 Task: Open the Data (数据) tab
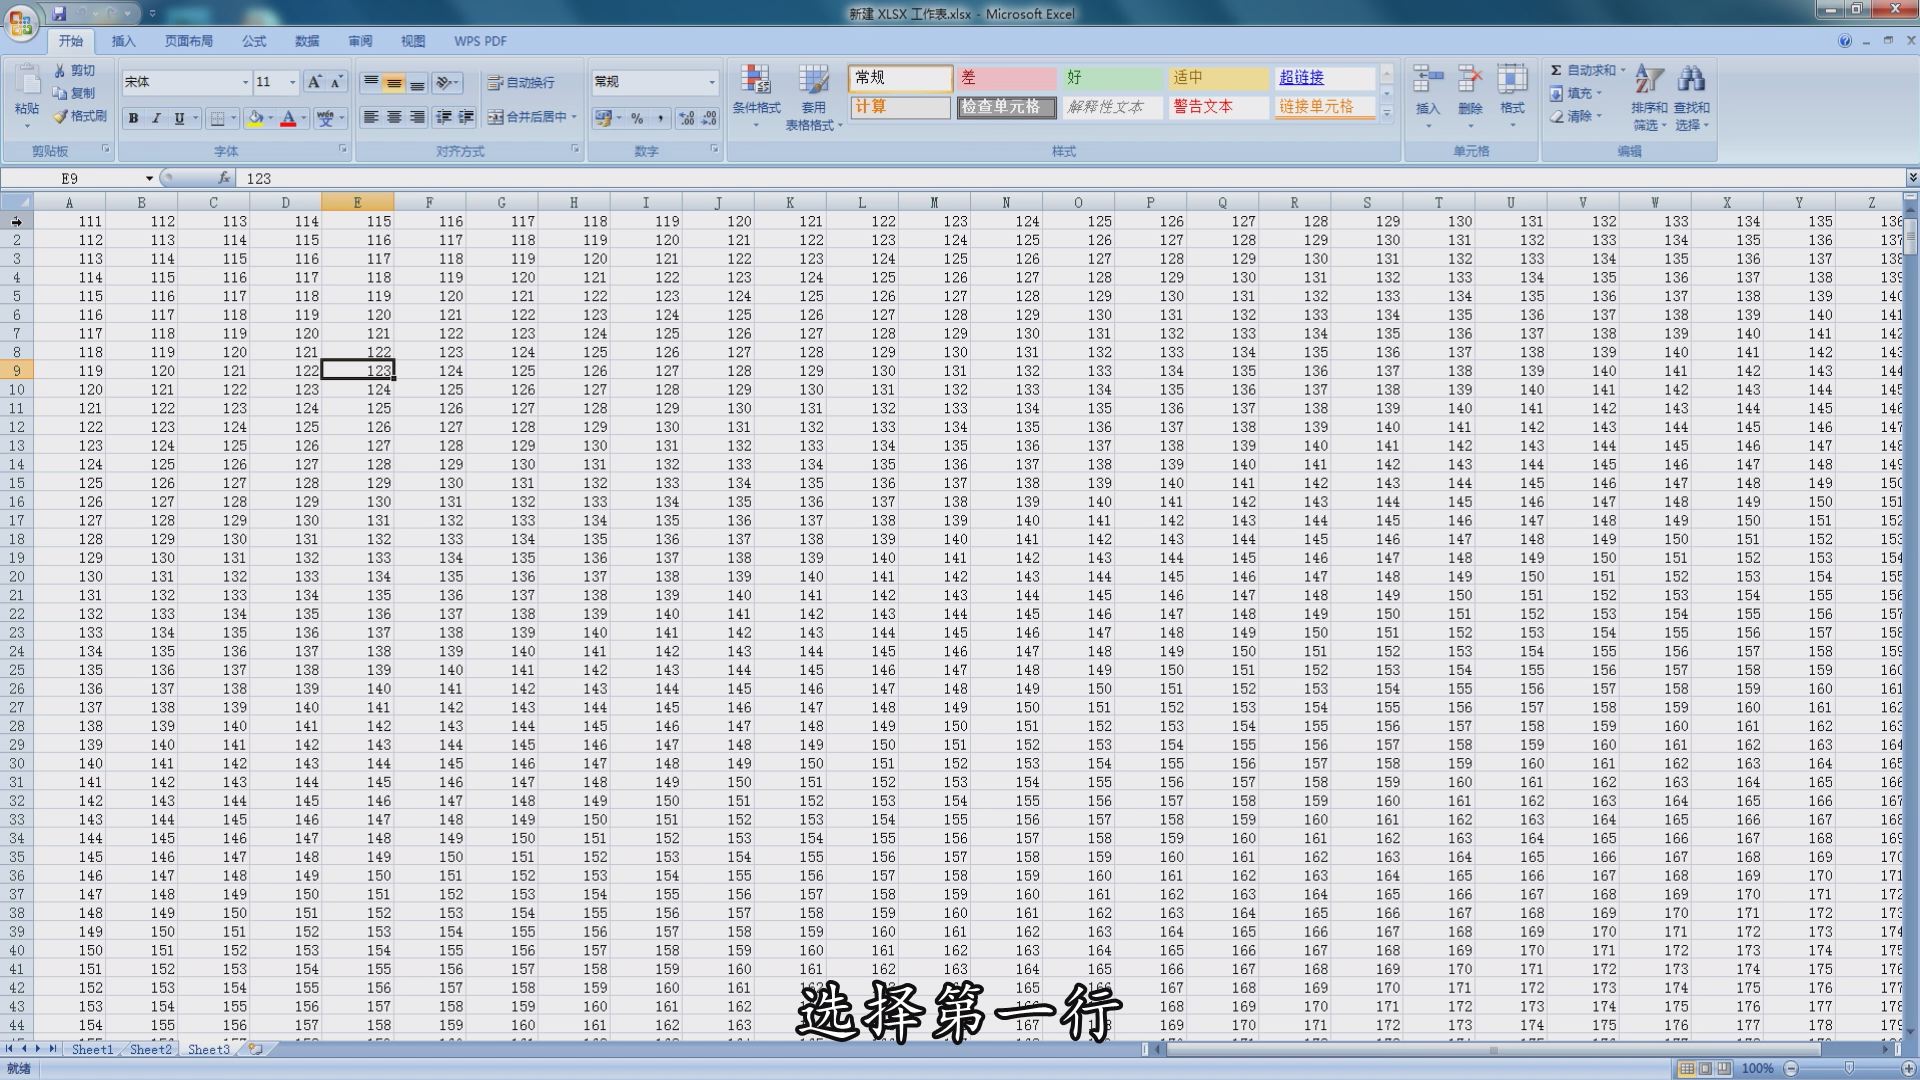[x=307, y=41]
